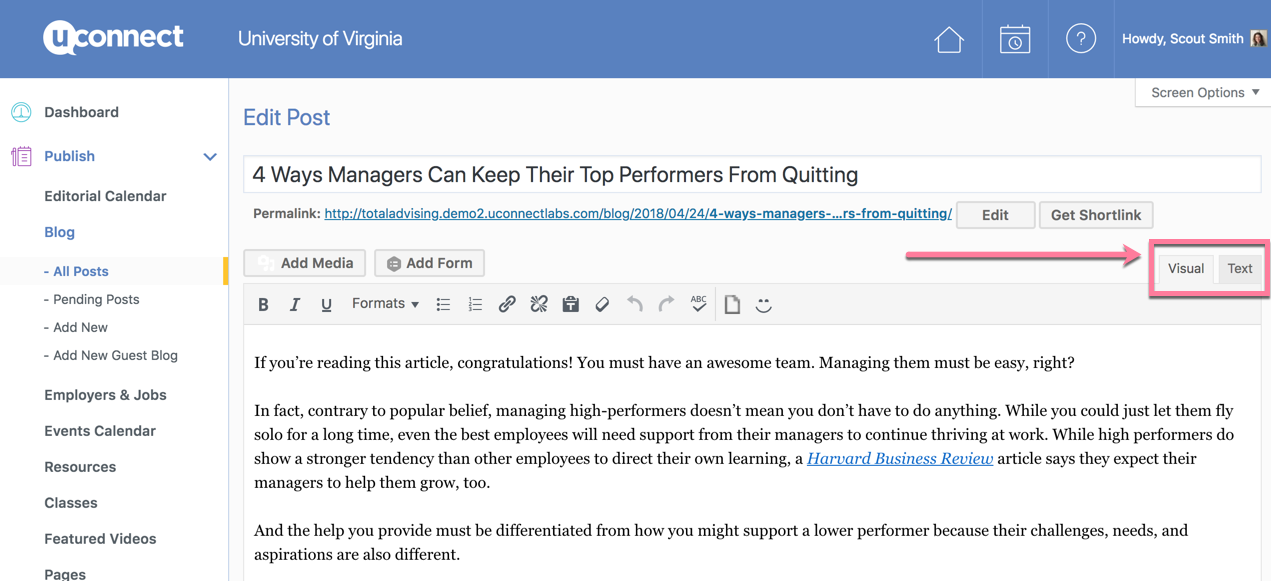The width and height of the screenshot is (1271, 581).
Task: Click the insert link icon
Action: [507, 304]
